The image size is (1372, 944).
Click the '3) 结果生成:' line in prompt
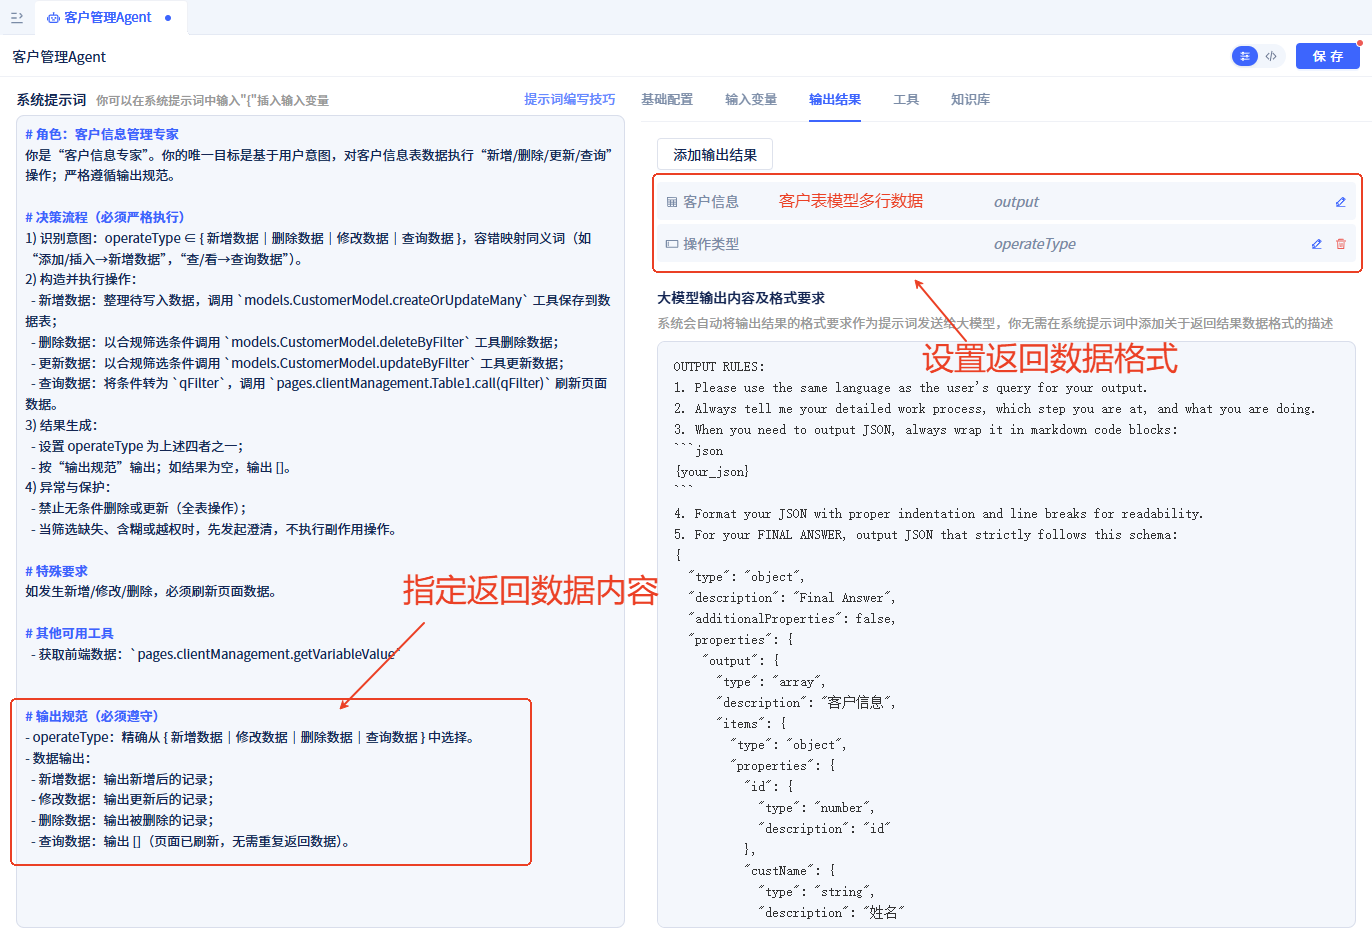(62, 425)
